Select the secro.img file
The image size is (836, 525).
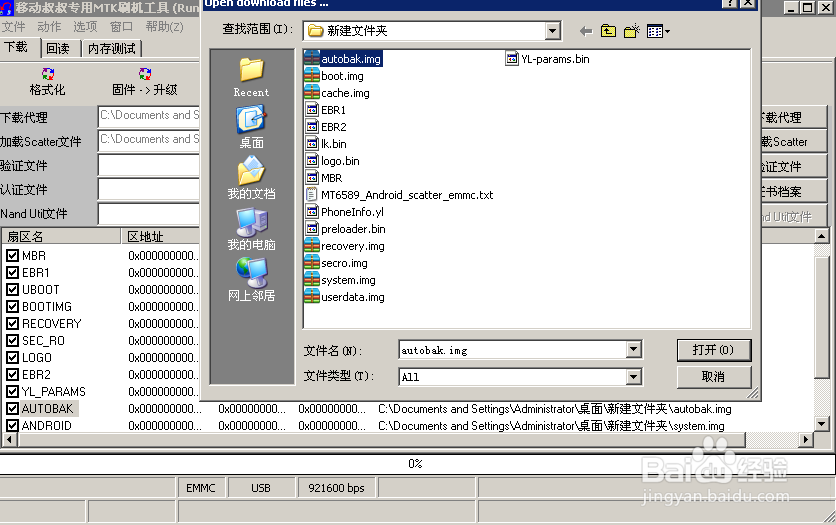coord(336,263)
